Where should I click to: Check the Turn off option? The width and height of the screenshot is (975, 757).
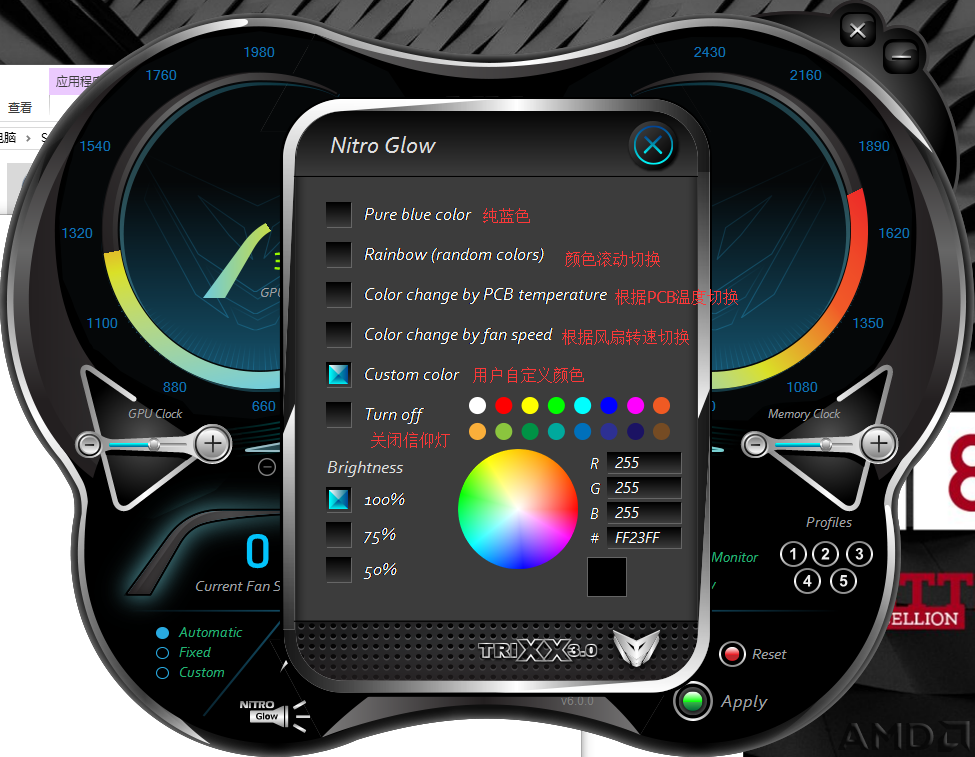pos(339,414)
